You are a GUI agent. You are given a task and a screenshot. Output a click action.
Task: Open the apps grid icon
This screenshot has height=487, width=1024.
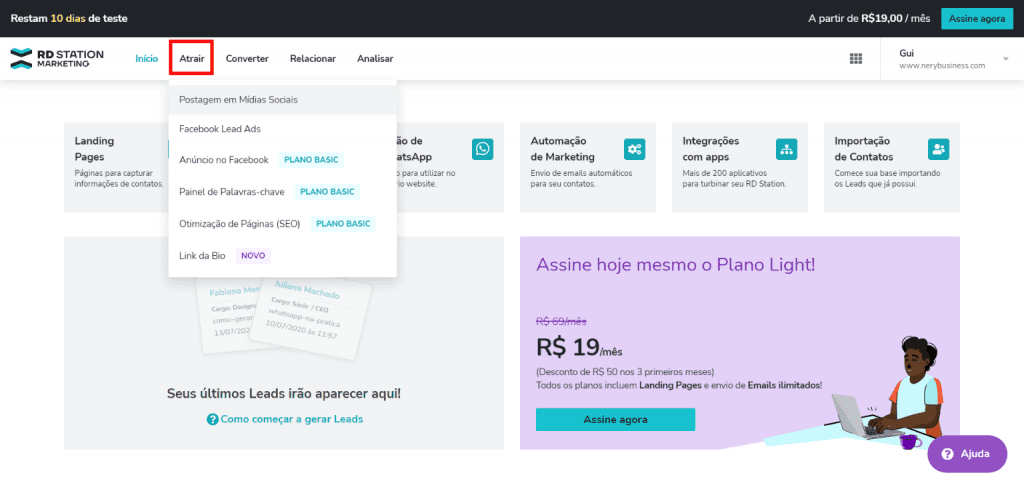point(856,59)
